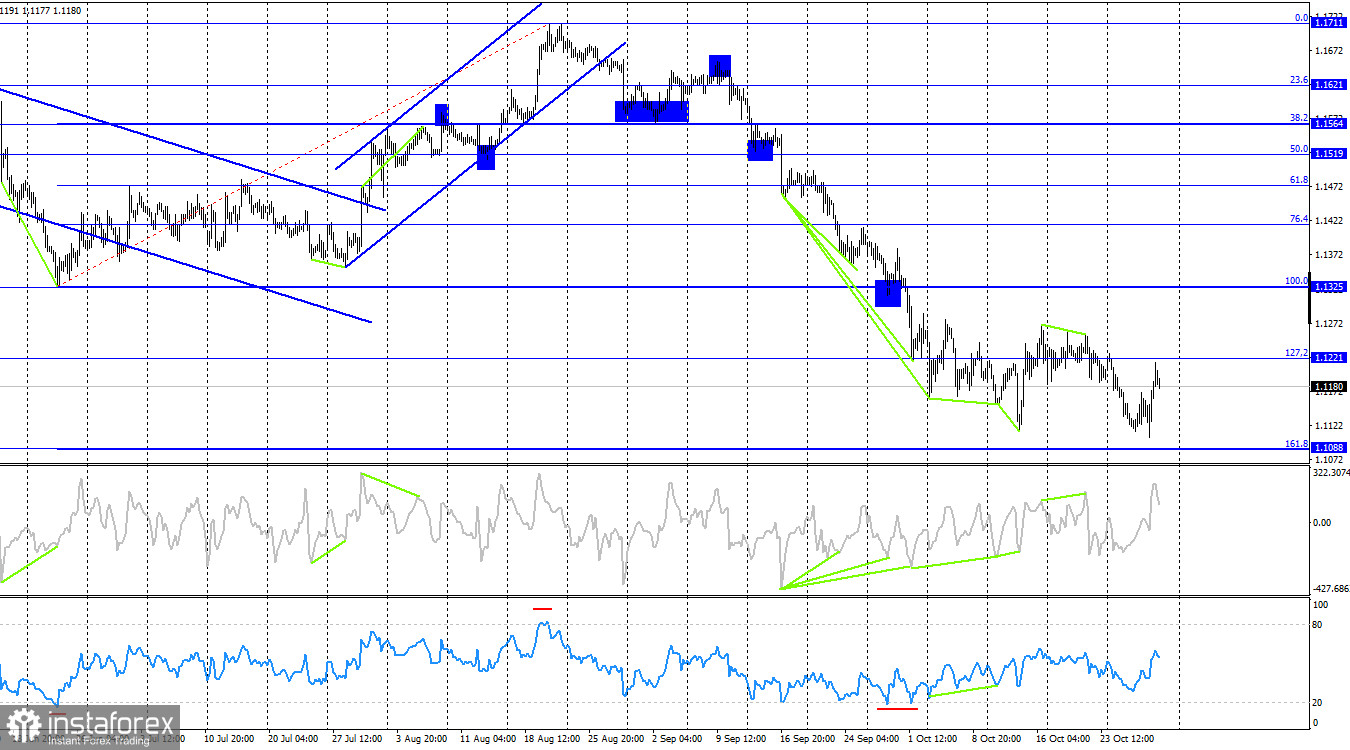Click the 24 Sep 04:00 time label
The height and width of the screenshot is (750, 1350).
click(871, 738)
